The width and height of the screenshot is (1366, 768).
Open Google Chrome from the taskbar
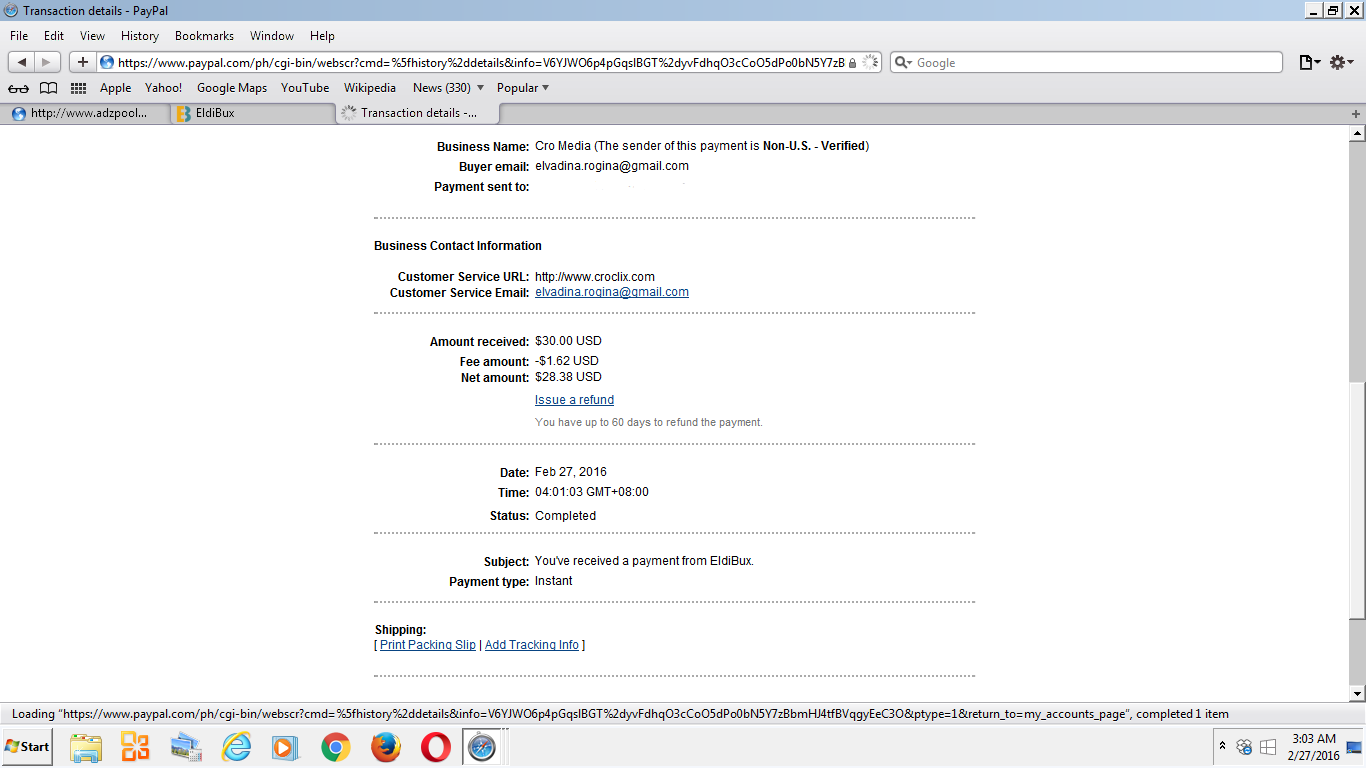(335, 747)
